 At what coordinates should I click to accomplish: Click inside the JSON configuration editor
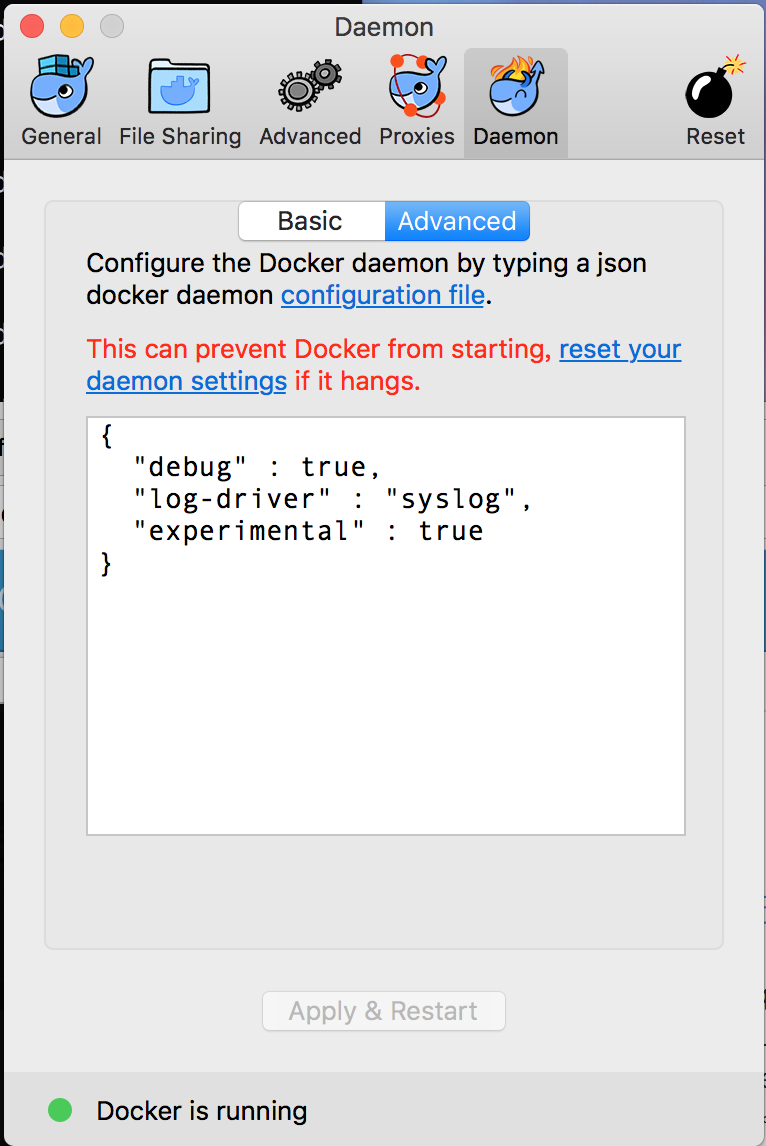(386, 626)
